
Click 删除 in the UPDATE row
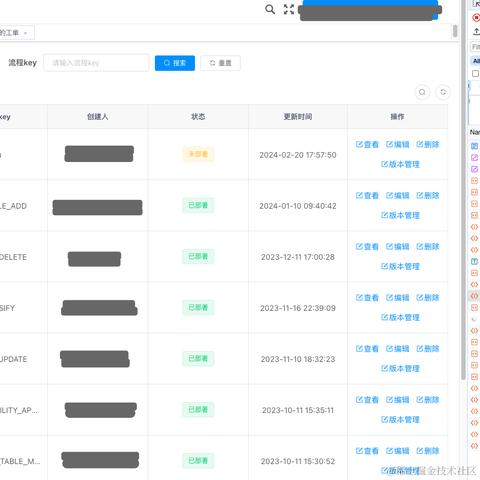coord(428,349)
